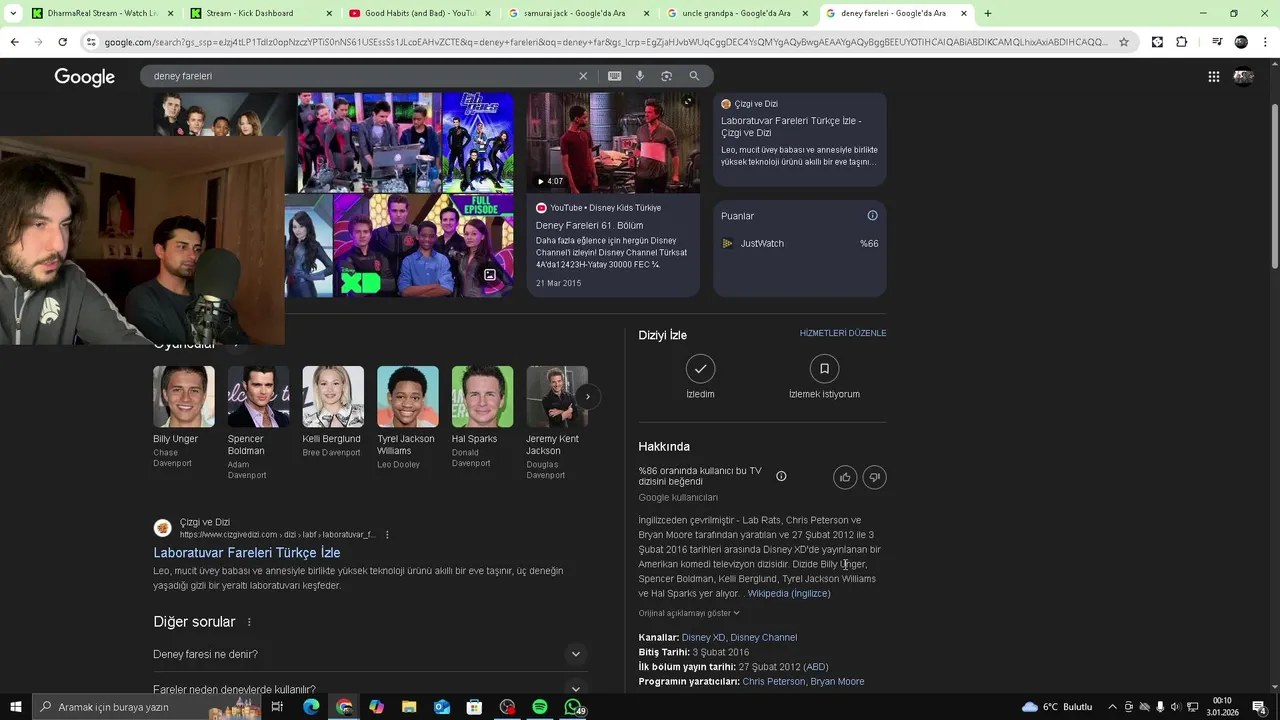This screenshot has width=1280, height=720.
Task: Give the show a thumbs down
Action: click(x=874, y=477)
